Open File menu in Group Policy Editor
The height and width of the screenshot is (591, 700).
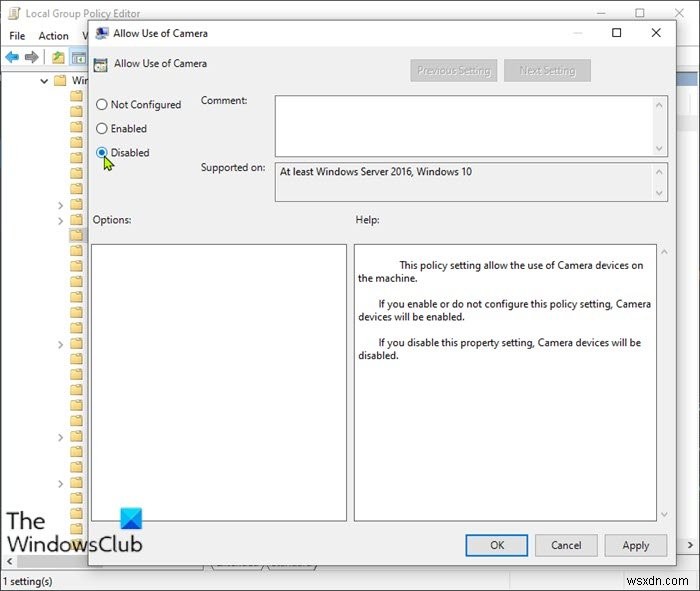coord(17,36)
